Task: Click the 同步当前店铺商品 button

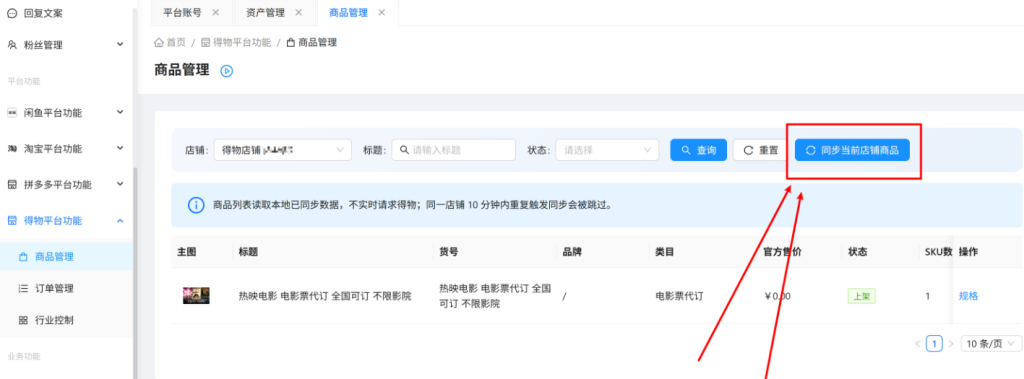Action: click(x=852, y=150)
